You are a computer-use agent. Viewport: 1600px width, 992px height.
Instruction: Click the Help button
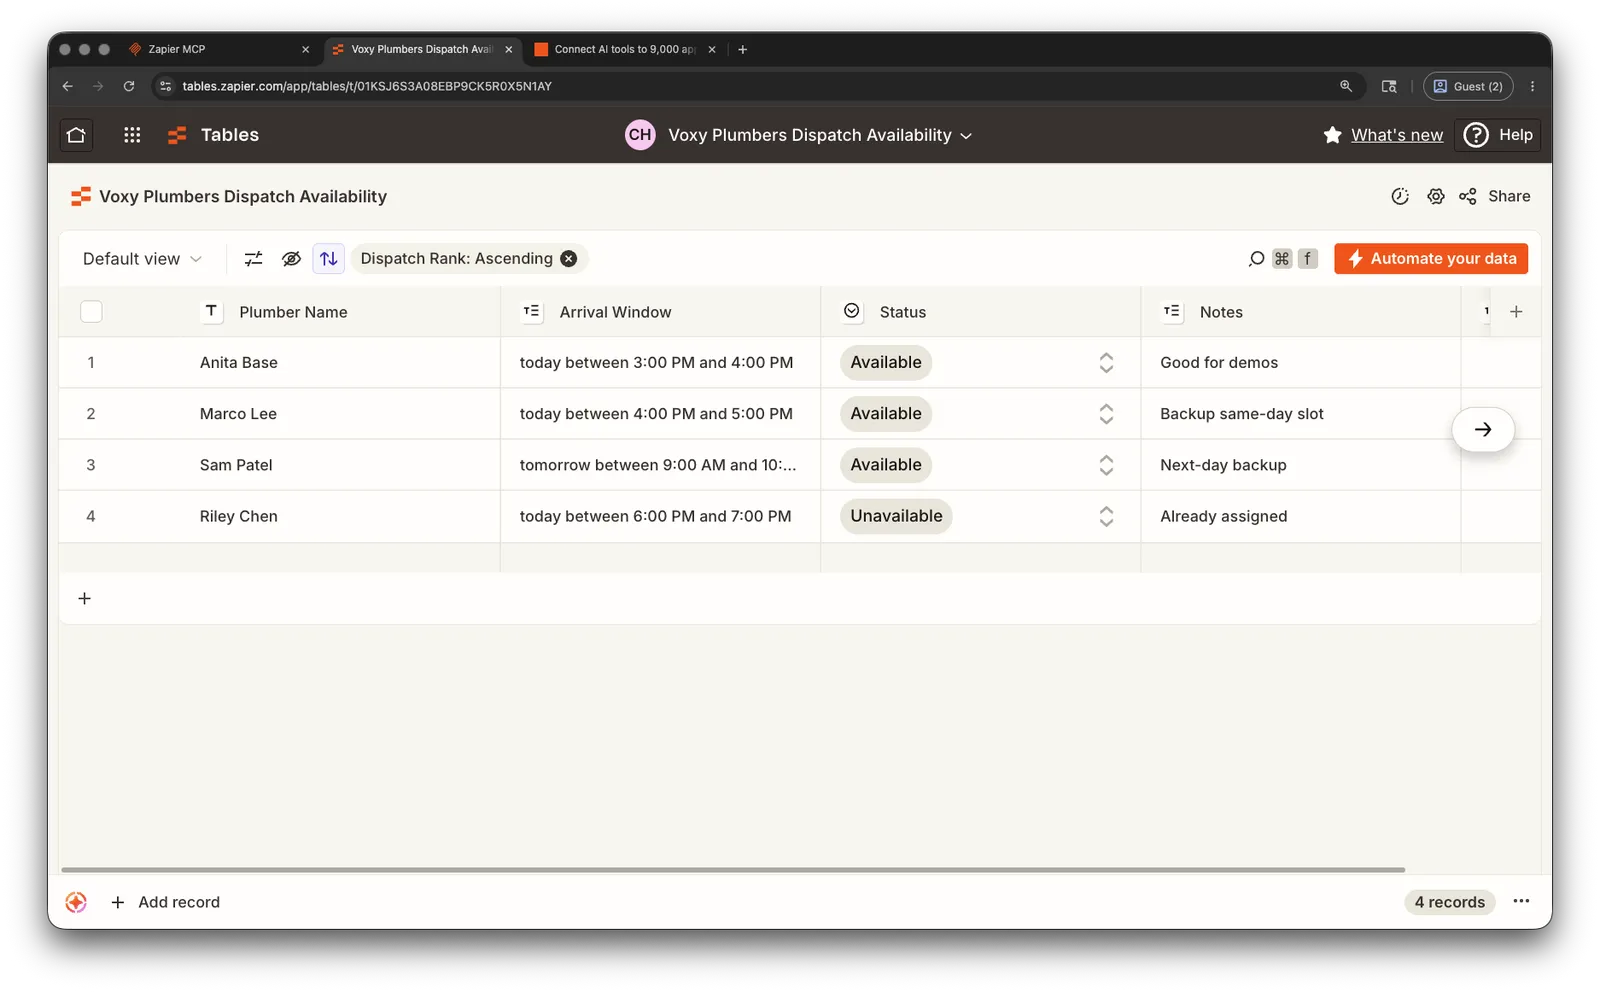(x=1498, y=135)
